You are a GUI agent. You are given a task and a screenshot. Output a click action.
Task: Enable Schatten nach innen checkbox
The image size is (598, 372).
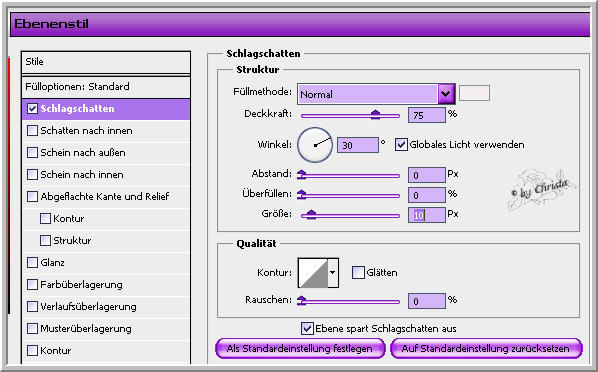[32, 131]
